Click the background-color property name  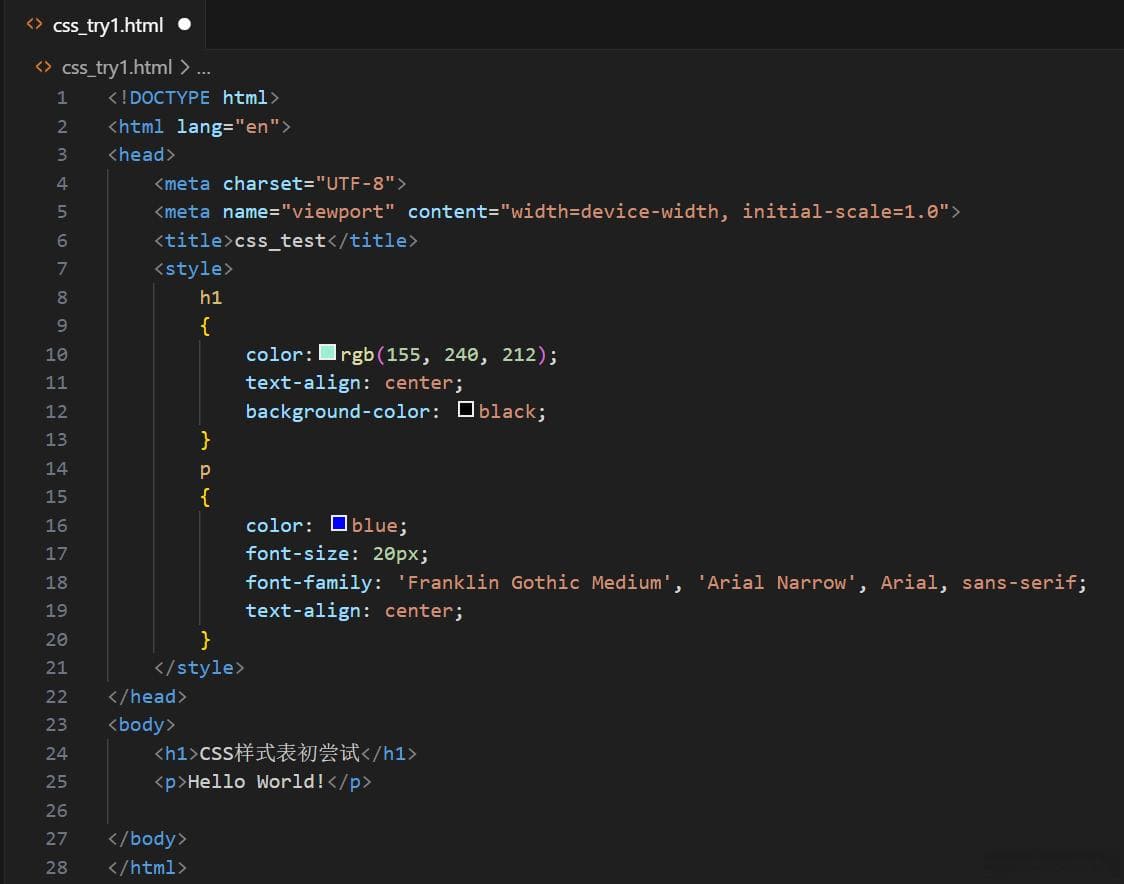[x=338, y=412]
